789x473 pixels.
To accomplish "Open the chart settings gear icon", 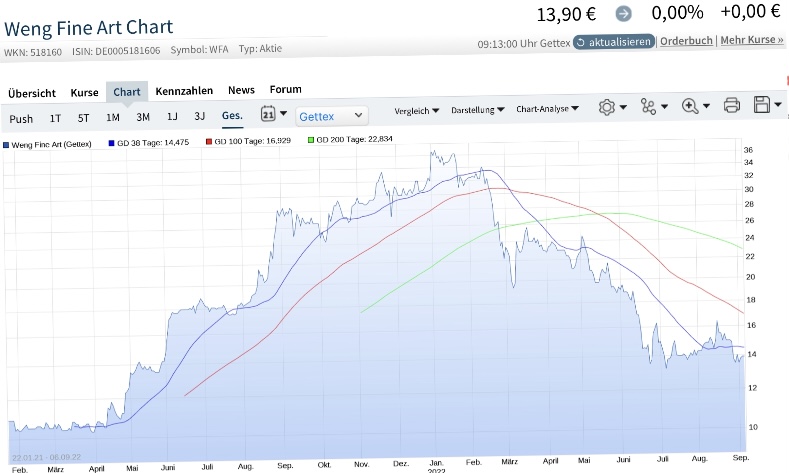I will (x=606, y=107).
